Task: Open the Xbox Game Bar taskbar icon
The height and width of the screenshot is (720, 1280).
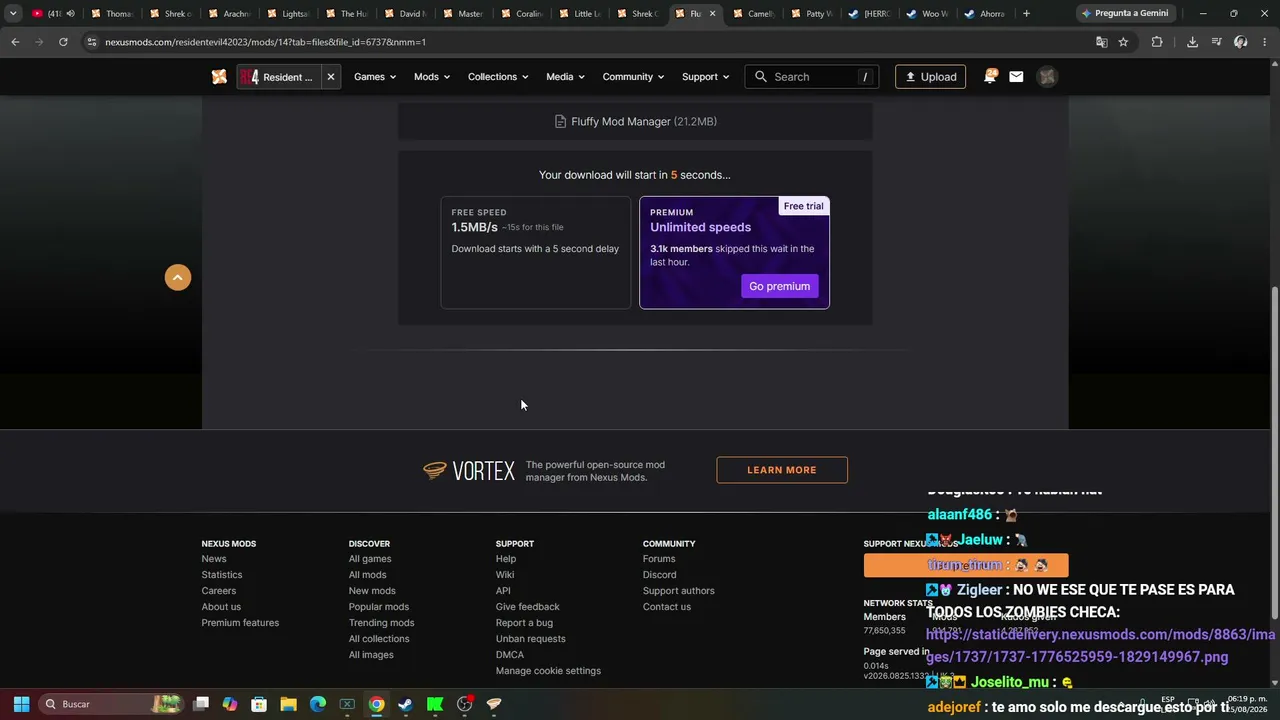Action: tap(347, 704)
